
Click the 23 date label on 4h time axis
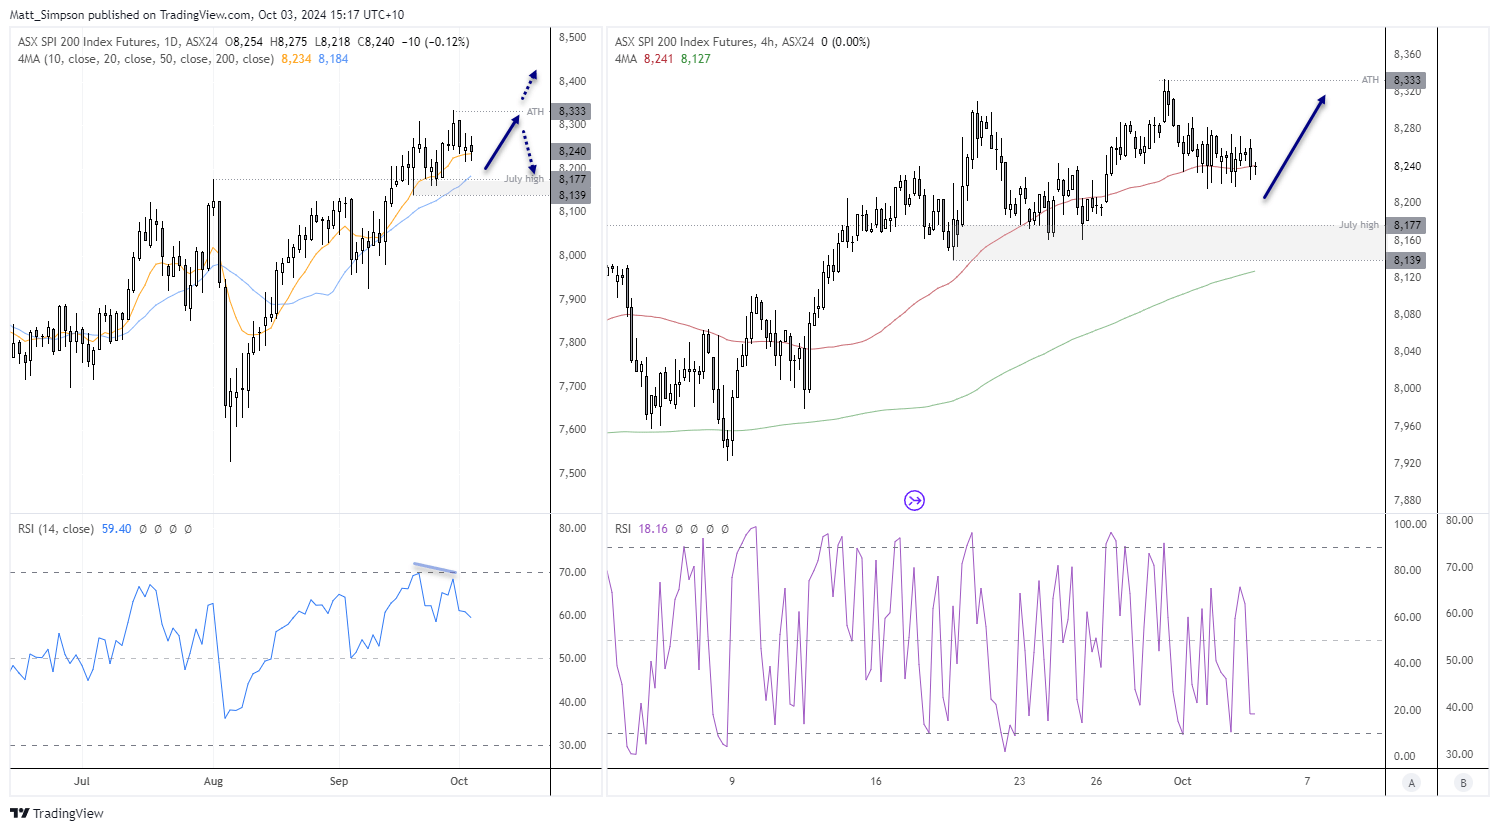point(1019,781)
